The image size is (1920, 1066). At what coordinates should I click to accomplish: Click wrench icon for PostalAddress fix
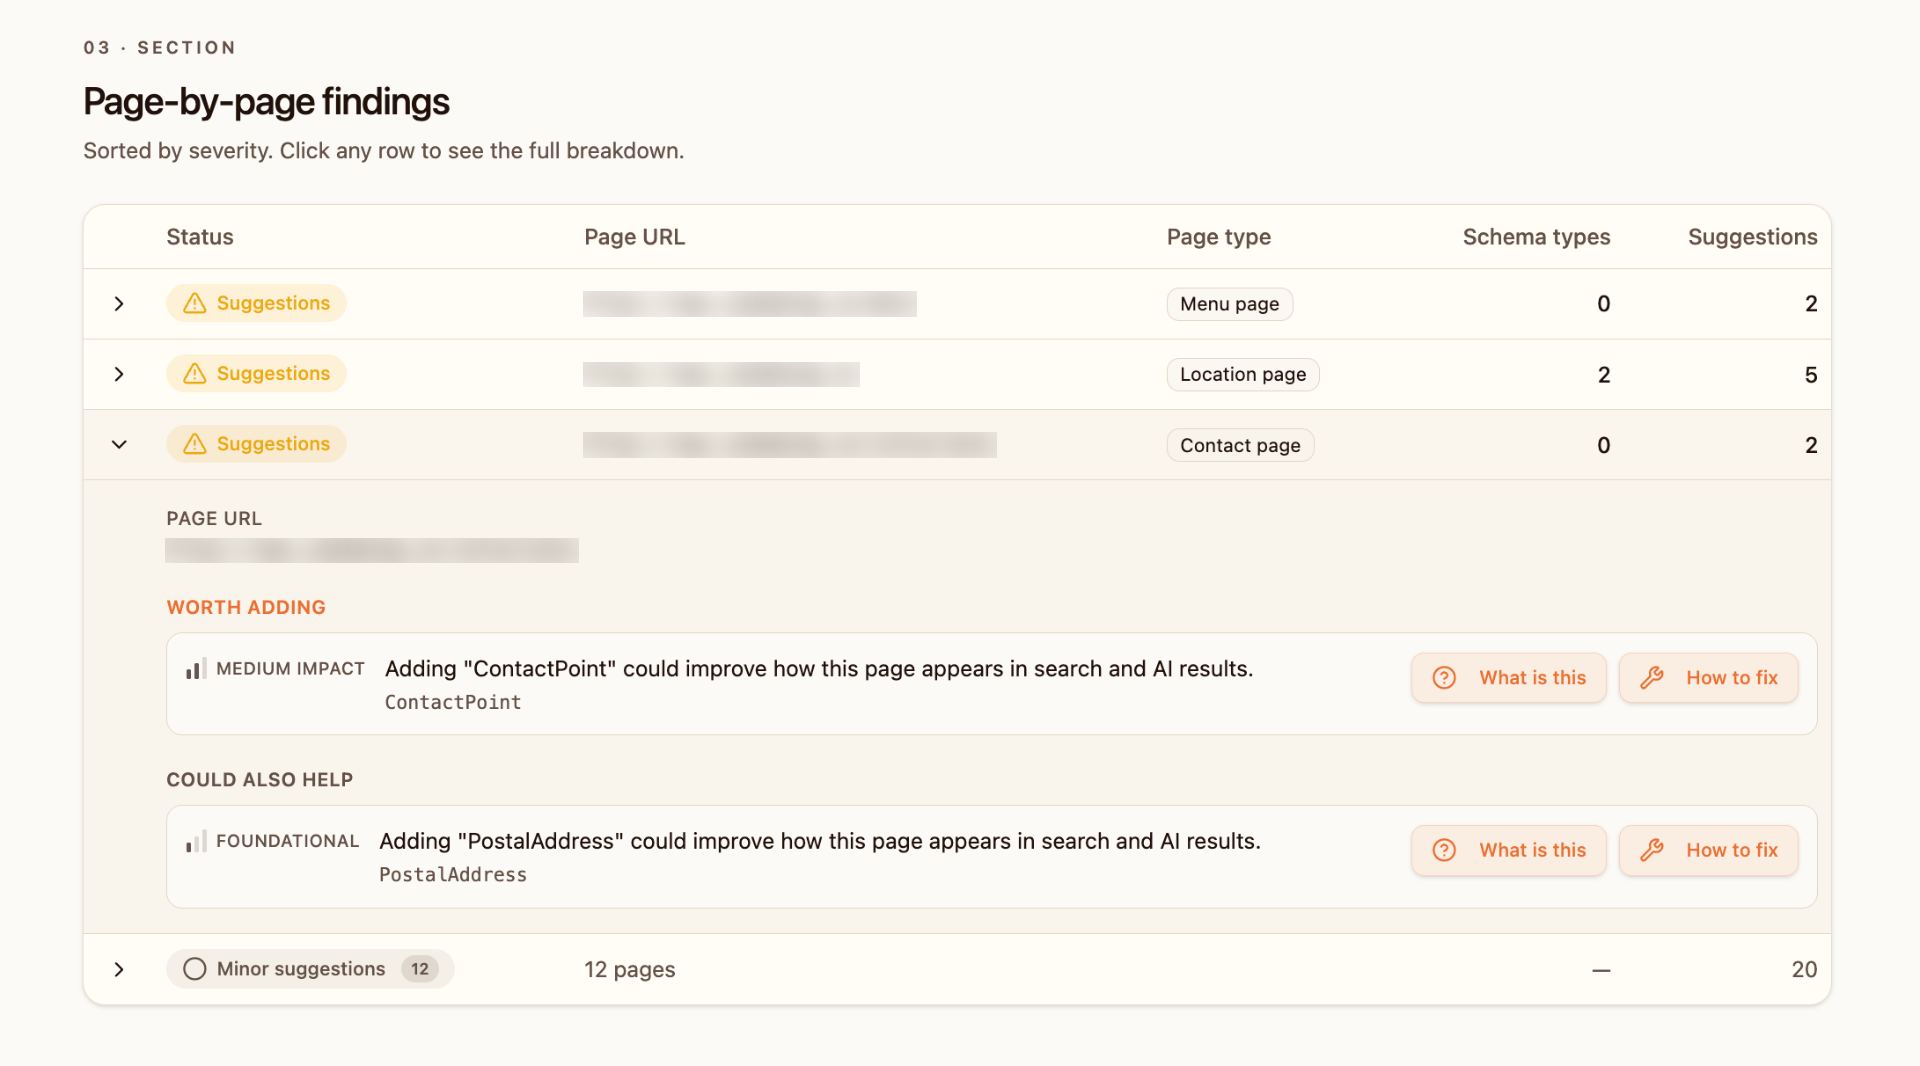pos(1652,850)
